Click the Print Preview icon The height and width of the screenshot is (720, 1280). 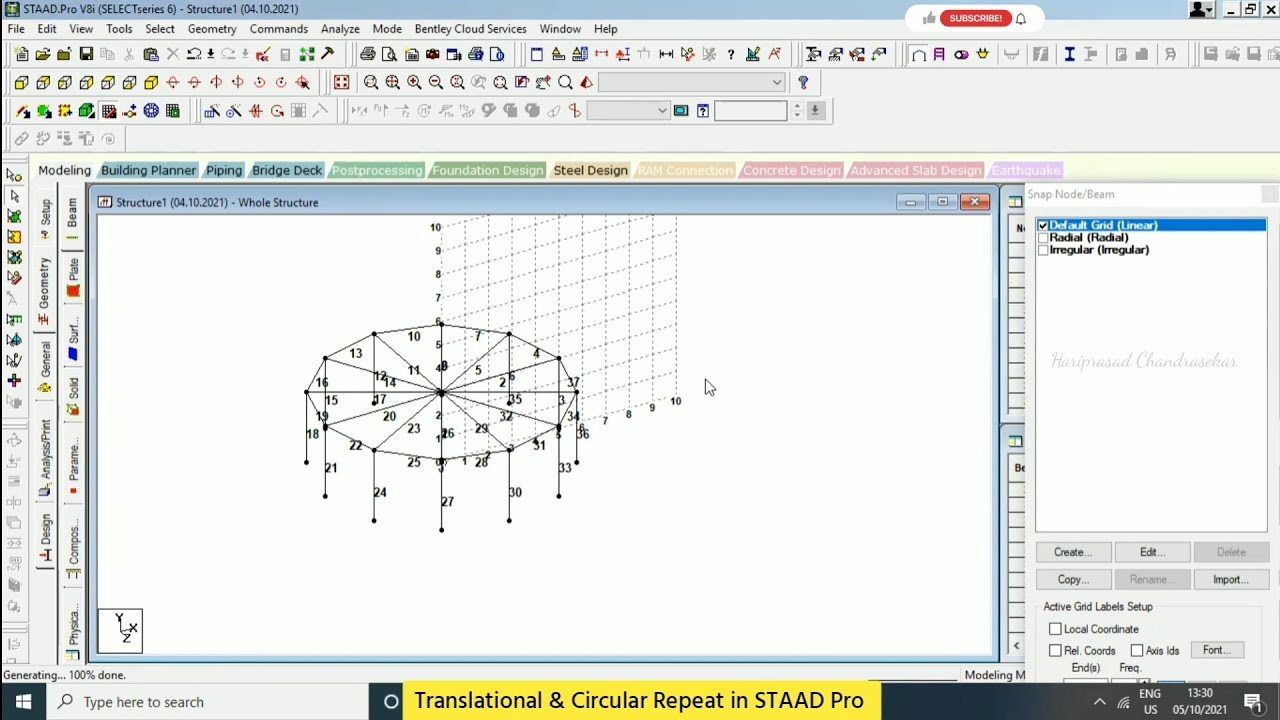[x=389, y=54]
